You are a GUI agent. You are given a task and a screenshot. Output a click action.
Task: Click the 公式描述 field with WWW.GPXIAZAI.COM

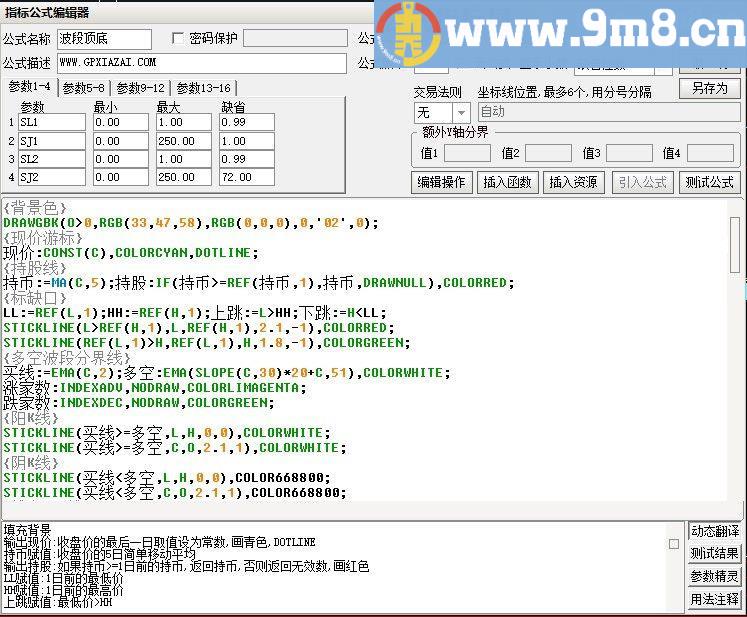click(x=202, y=63)
